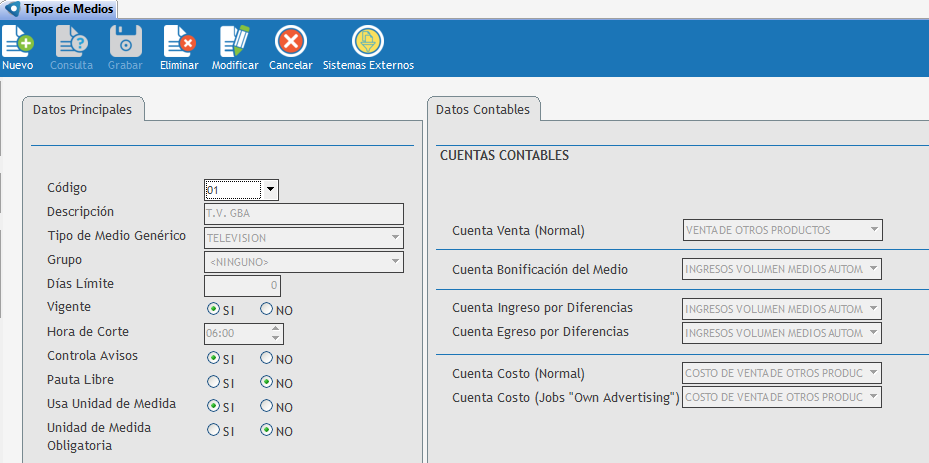
Task: Click the Tipos de Medios window icon
Action: (x=12, y=9)
